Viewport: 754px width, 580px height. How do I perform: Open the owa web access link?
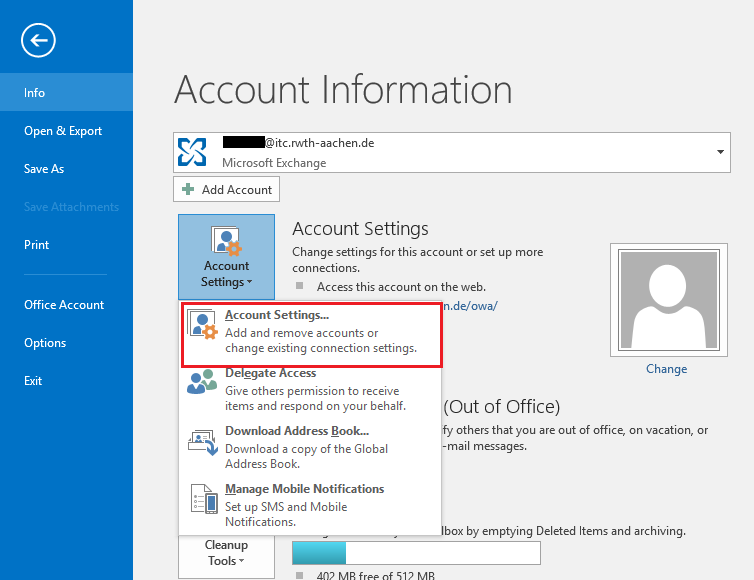point(470,306)
